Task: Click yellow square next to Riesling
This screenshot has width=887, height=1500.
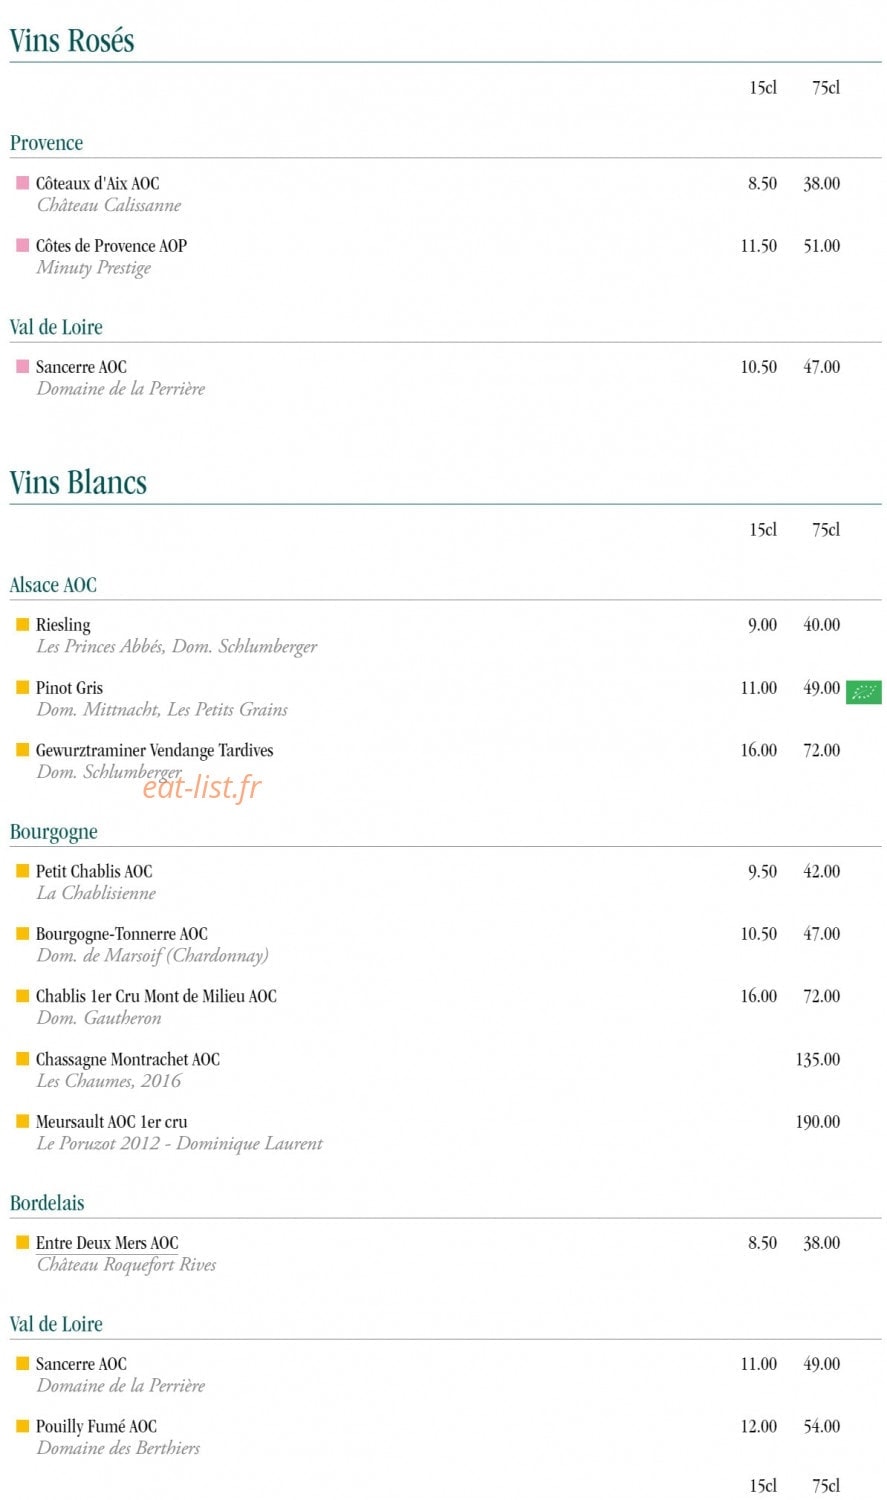Action: (x=22, y=624)
